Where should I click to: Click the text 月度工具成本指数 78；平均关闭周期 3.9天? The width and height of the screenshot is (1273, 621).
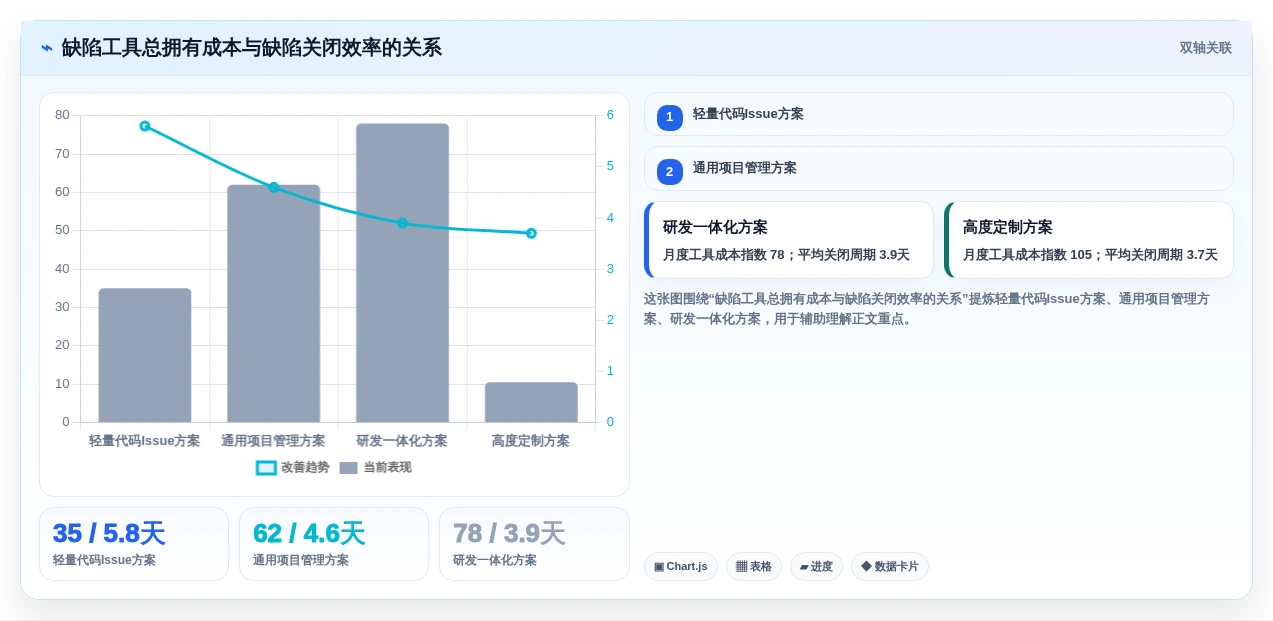pos(786,255)
